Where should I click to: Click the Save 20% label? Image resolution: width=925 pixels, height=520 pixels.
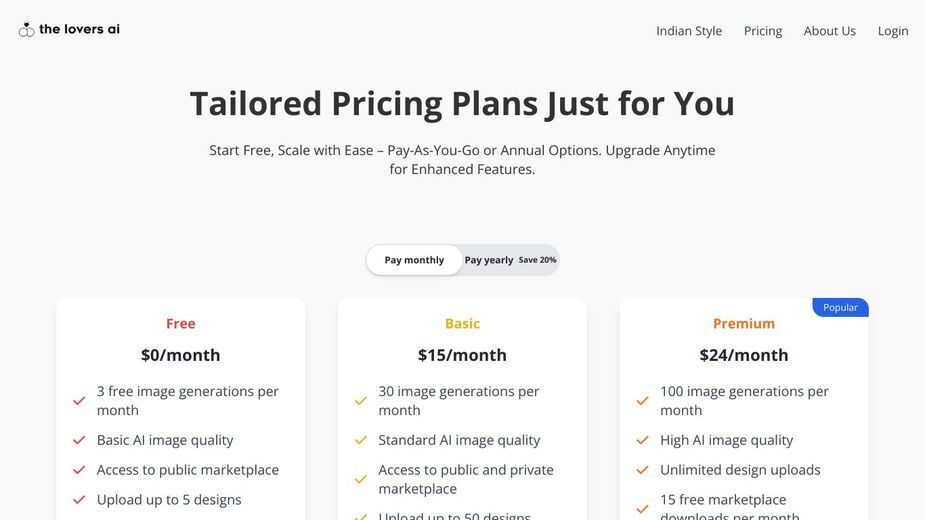click(x=537, y=260)
